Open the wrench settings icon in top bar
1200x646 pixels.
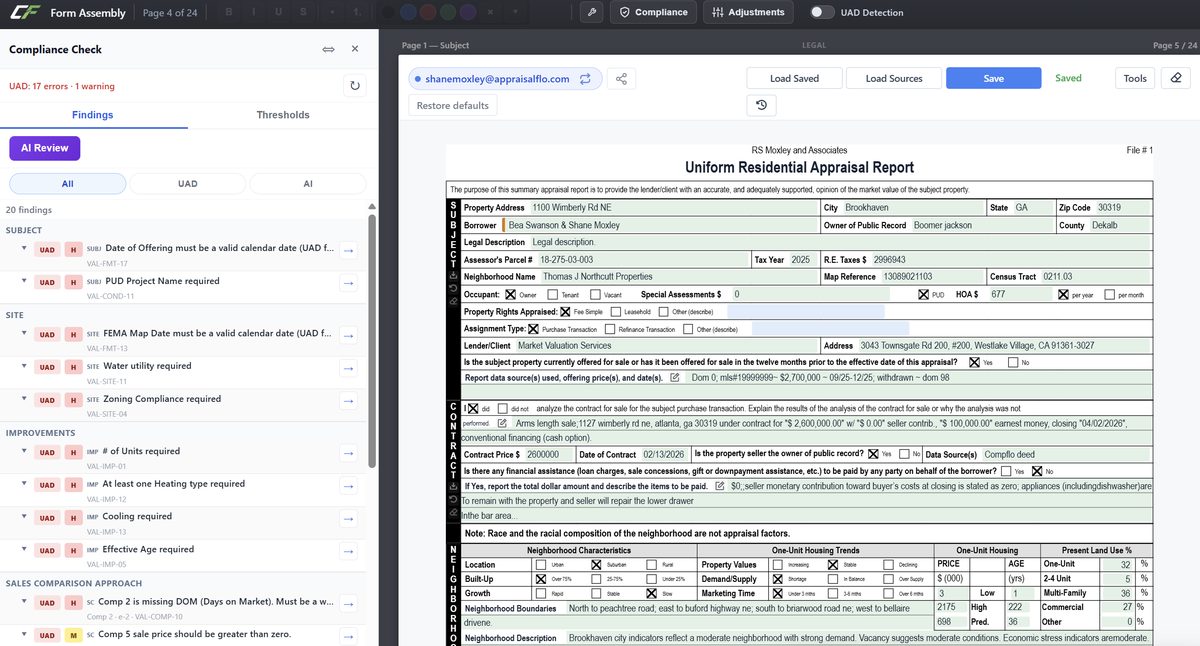coord(592,13)
